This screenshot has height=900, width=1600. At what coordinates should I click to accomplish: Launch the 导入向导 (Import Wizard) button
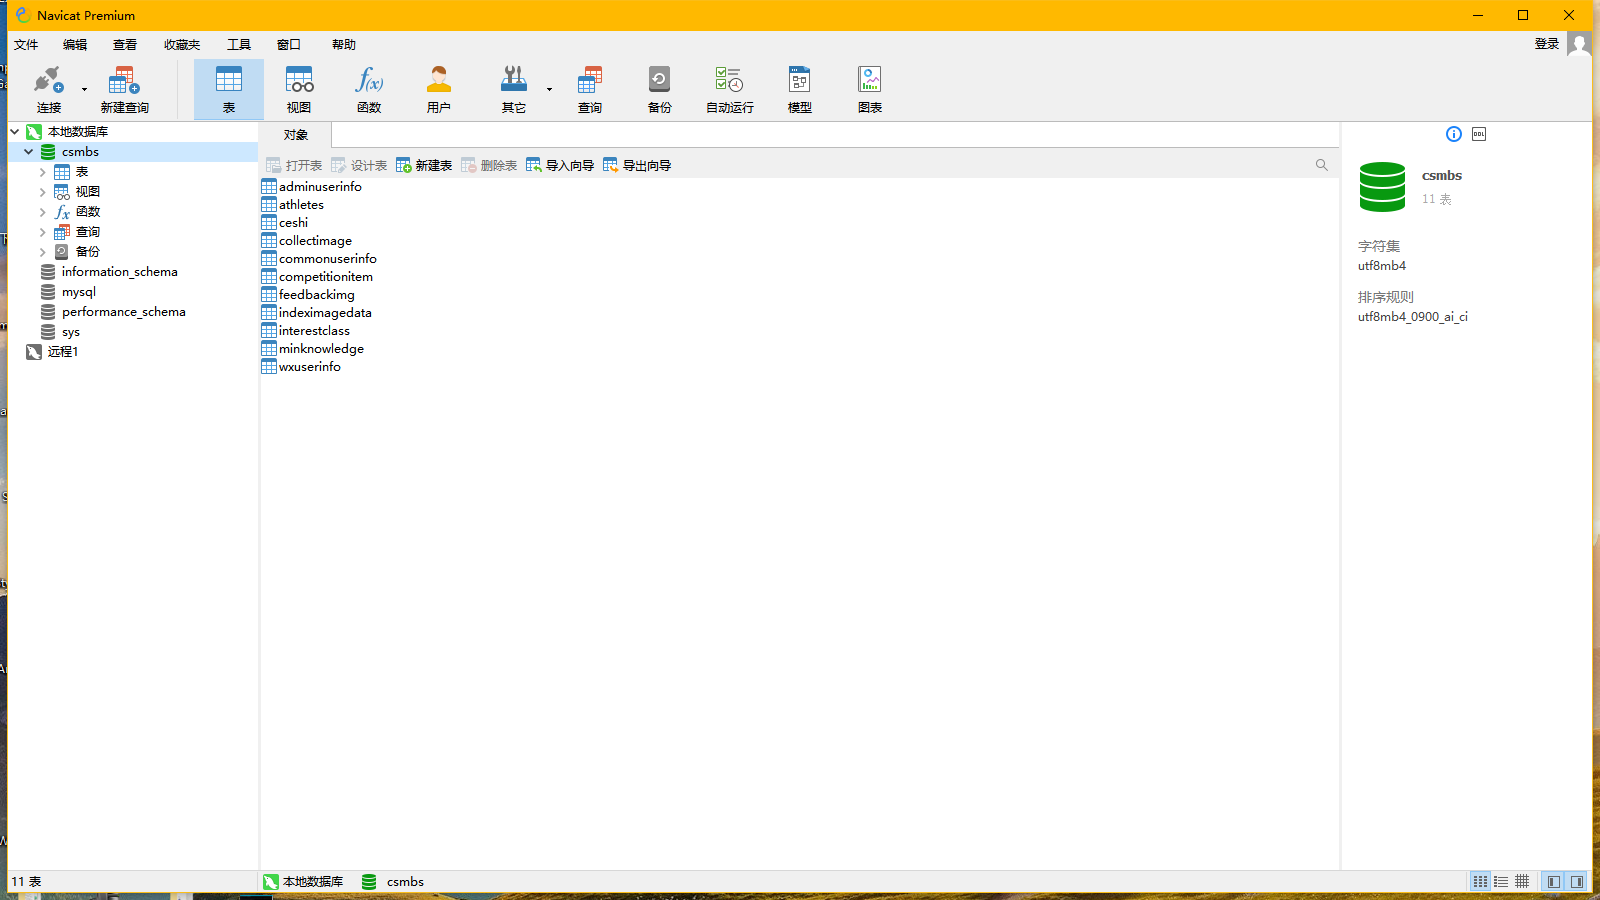560,166
